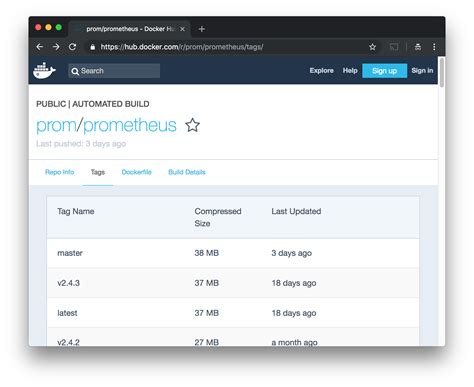Select the prom/prometheus browser tab
This screenshot has height=387, width=474.
129,29
